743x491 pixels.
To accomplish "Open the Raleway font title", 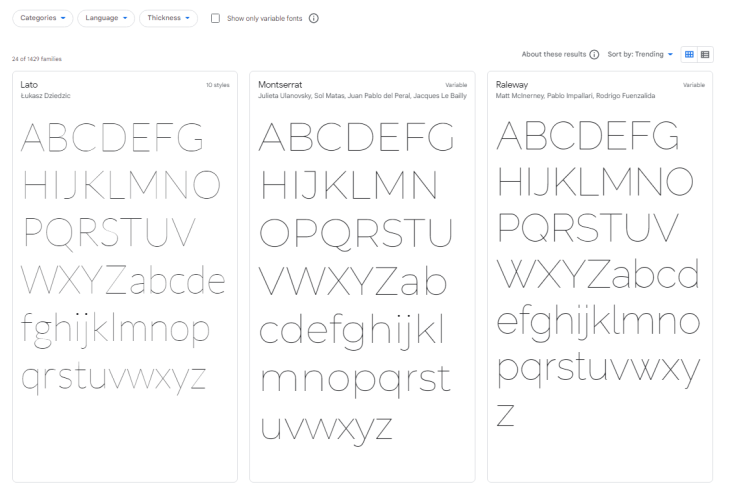I will point(512,85).
